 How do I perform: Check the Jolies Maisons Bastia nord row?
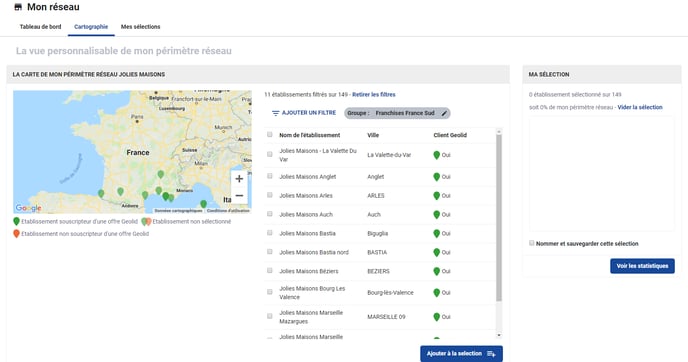pos(269,251)
